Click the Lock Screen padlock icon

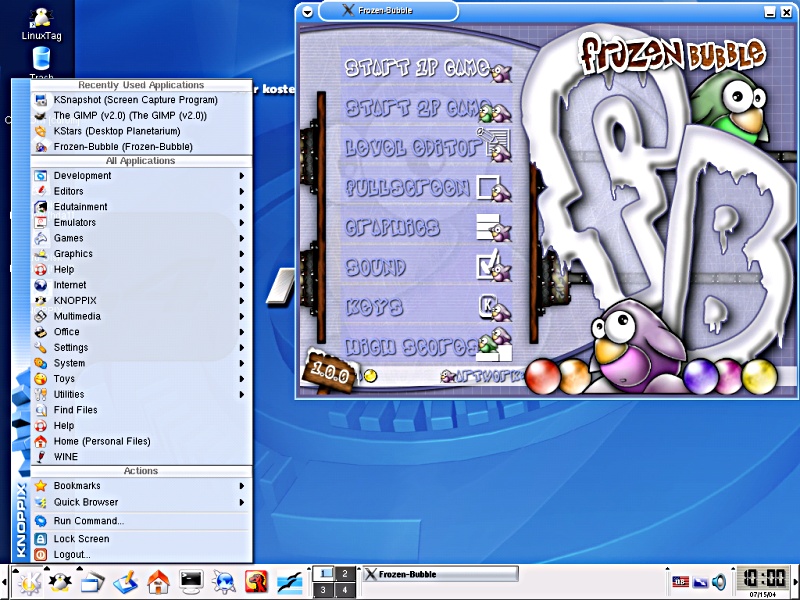pyautogui.click(x=41, y=539)
